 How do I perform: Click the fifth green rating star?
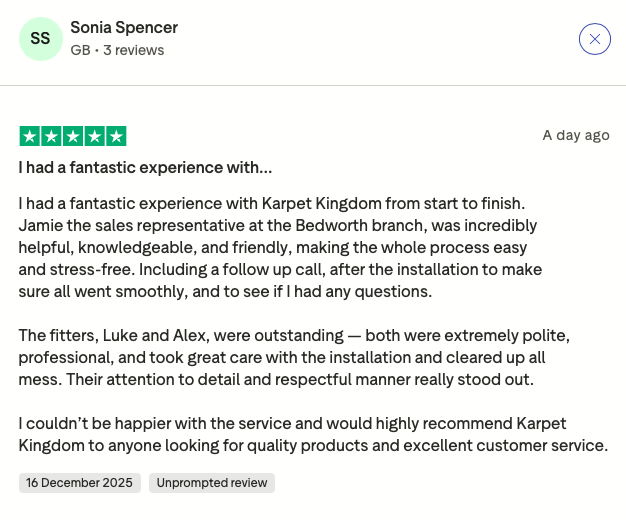(117, 136)
